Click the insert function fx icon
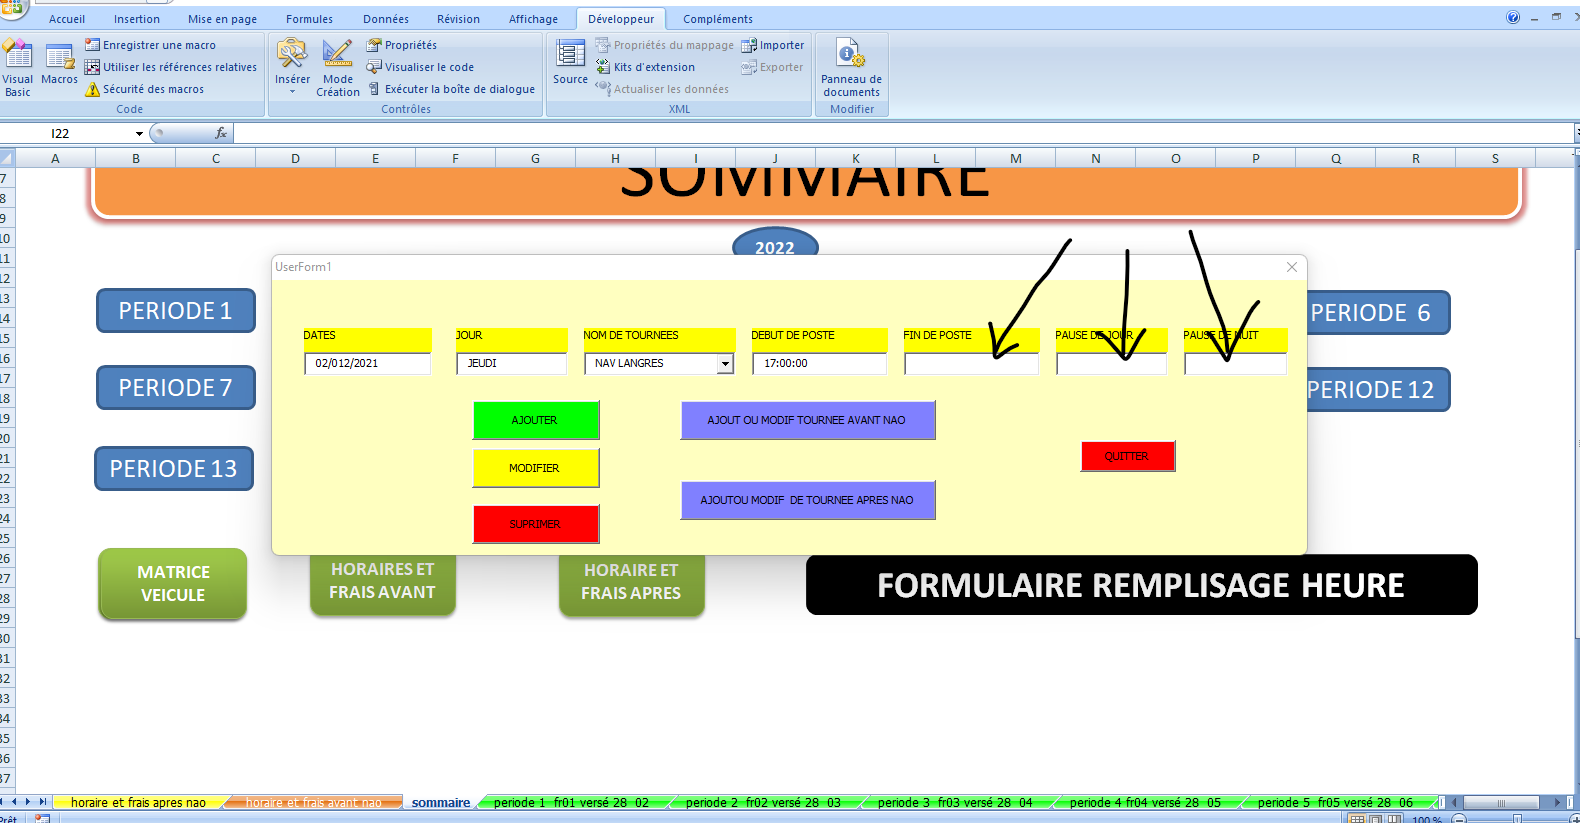 point(221,133)
